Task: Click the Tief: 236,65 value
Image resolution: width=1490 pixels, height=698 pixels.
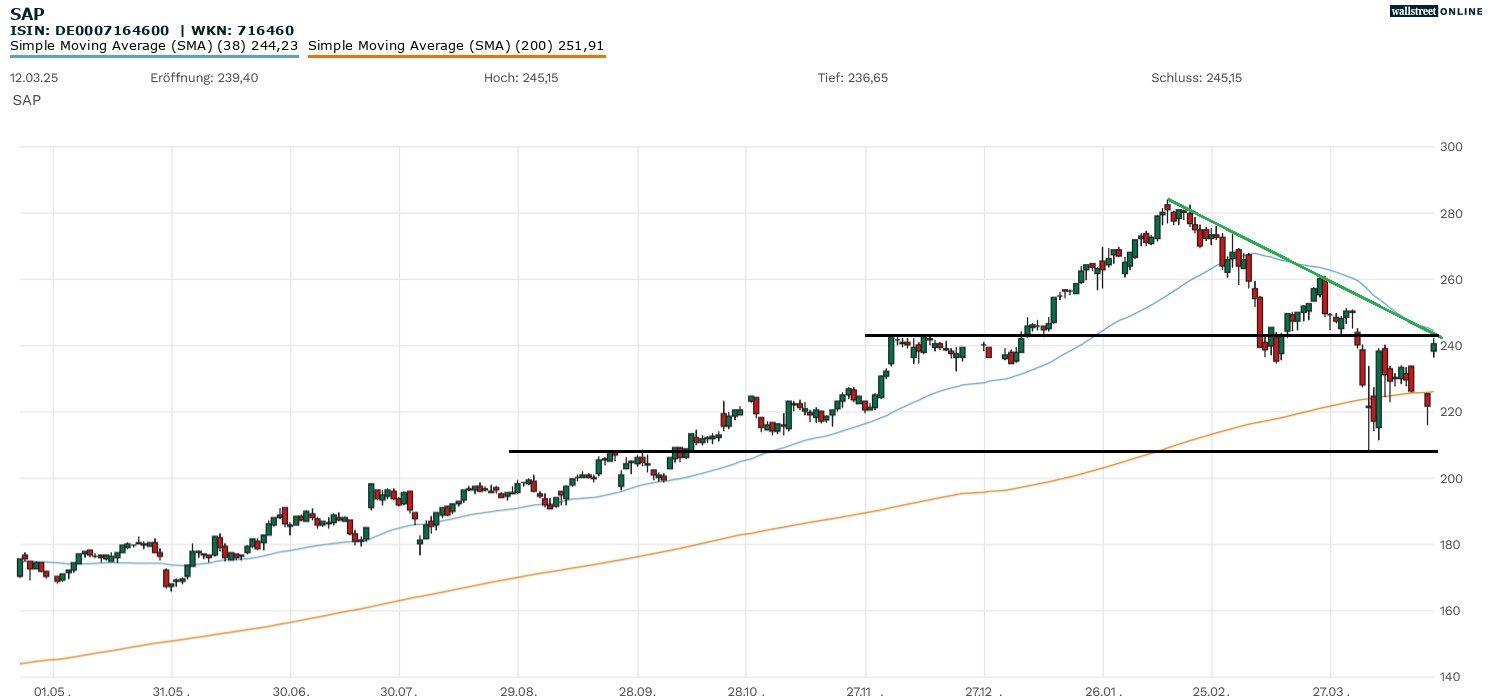Action: tap(853, 77)
